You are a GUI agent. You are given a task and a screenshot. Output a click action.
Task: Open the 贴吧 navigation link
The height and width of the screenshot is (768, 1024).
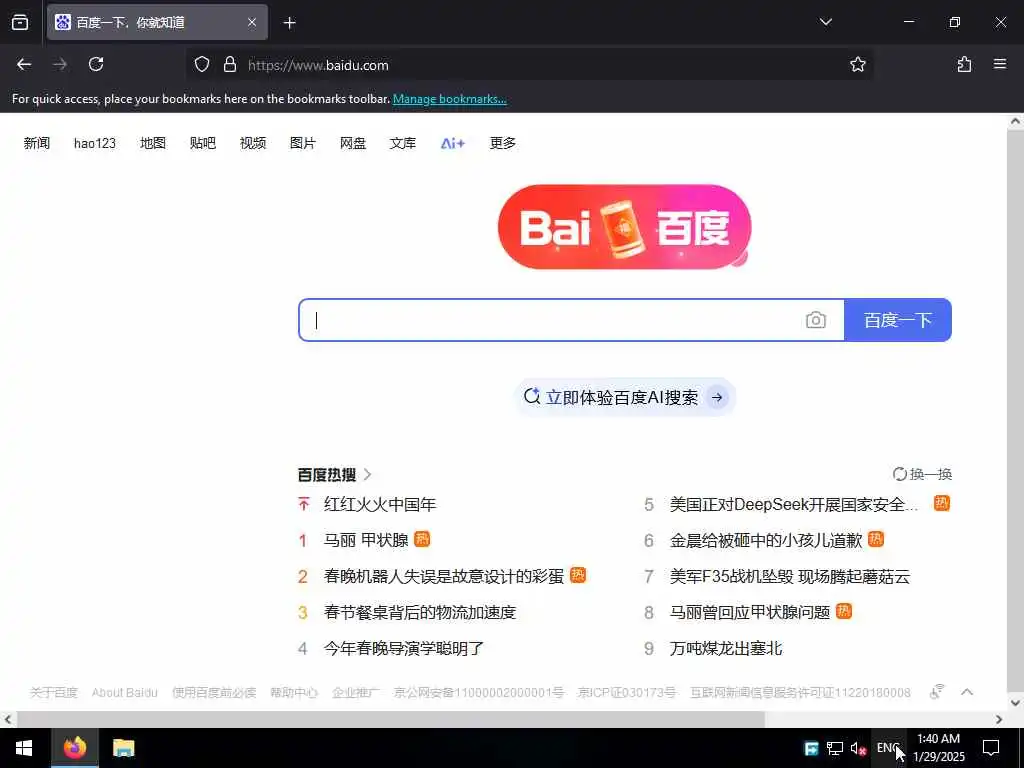tap(202, 143)
